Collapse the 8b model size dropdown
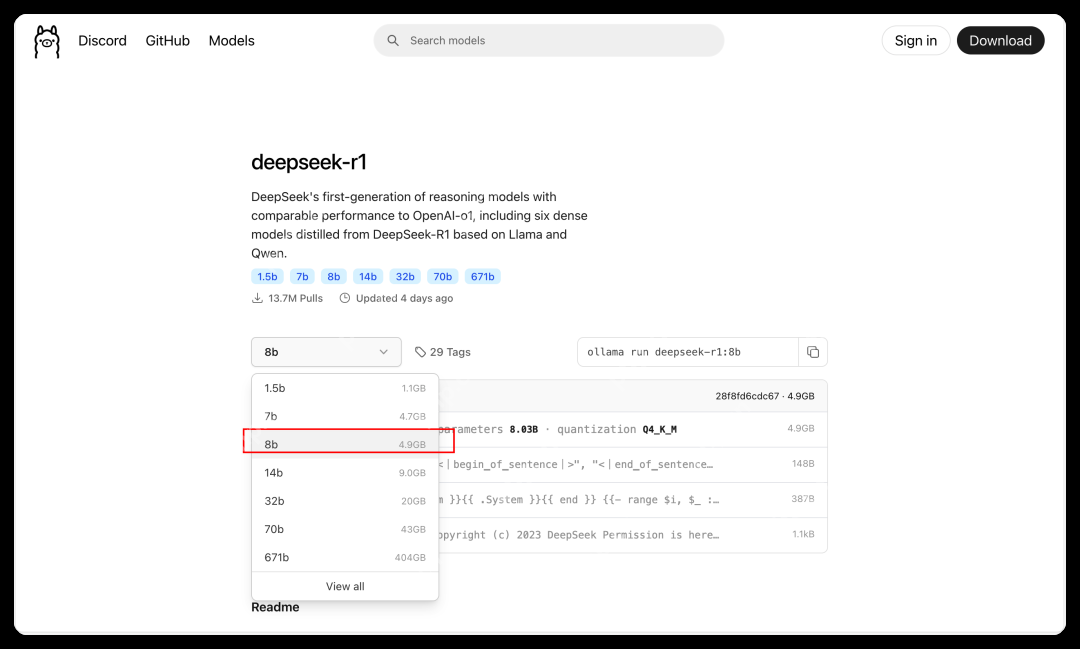This screenshot has width=1080, height=649. [x=326, y=352]
